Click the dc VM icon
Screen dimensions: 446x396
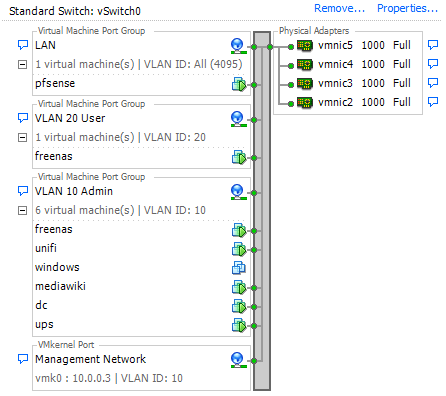[239, 306]
